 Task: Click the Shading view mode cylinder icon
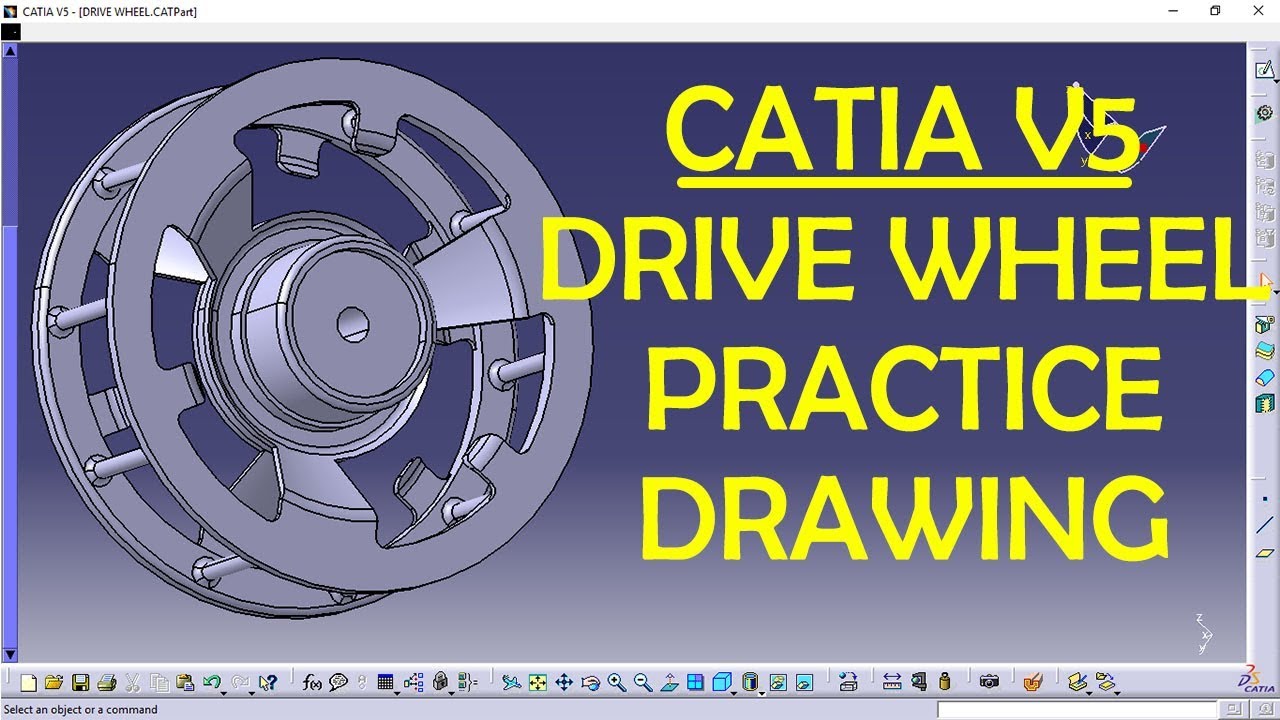(750, 683)
